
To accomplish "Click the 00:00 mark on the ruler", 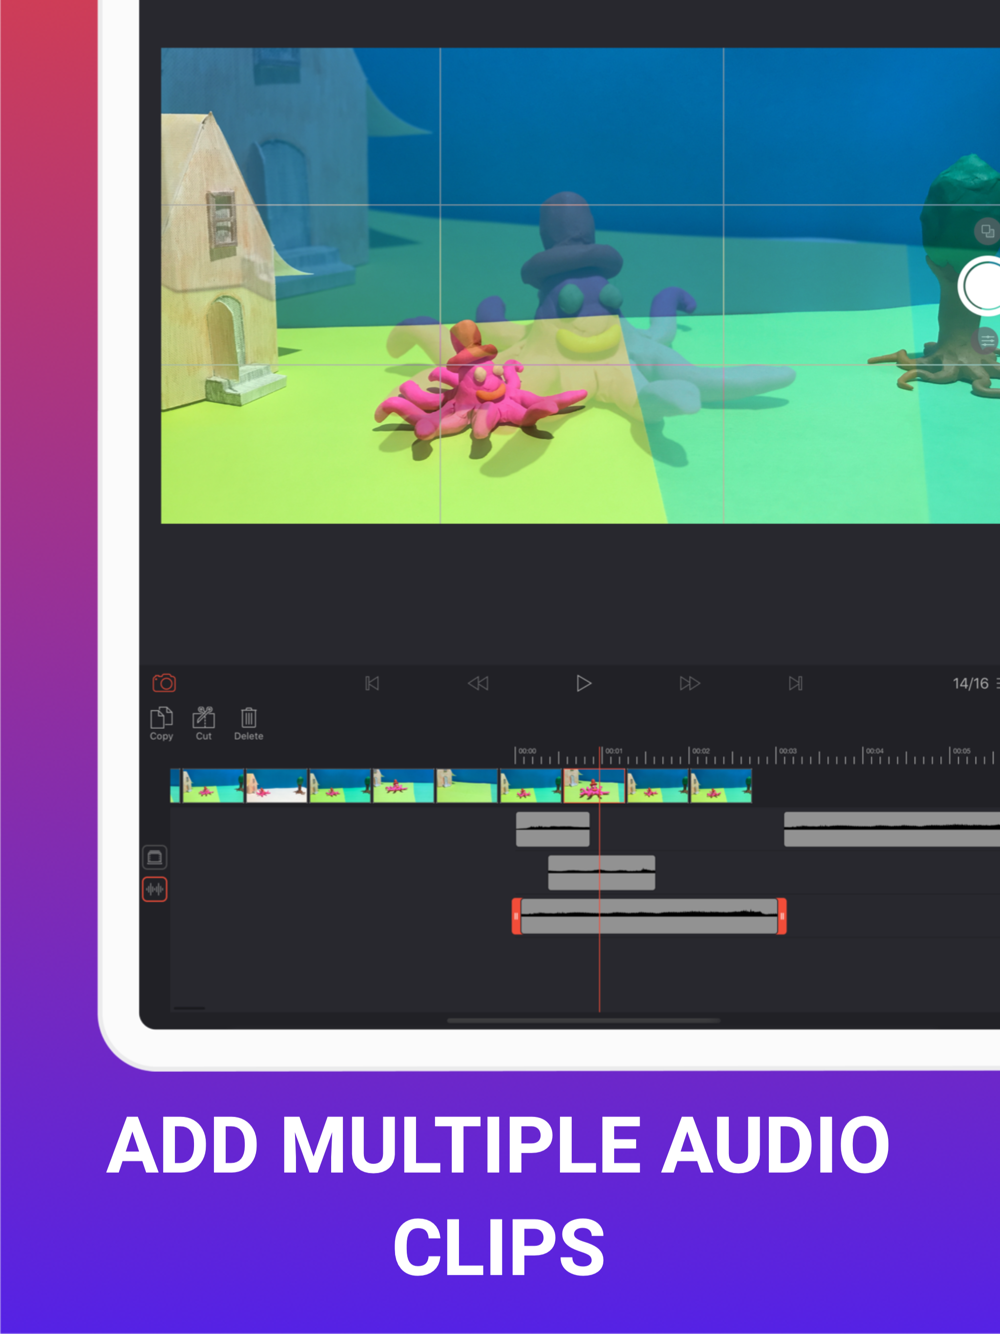I will 526,751.
